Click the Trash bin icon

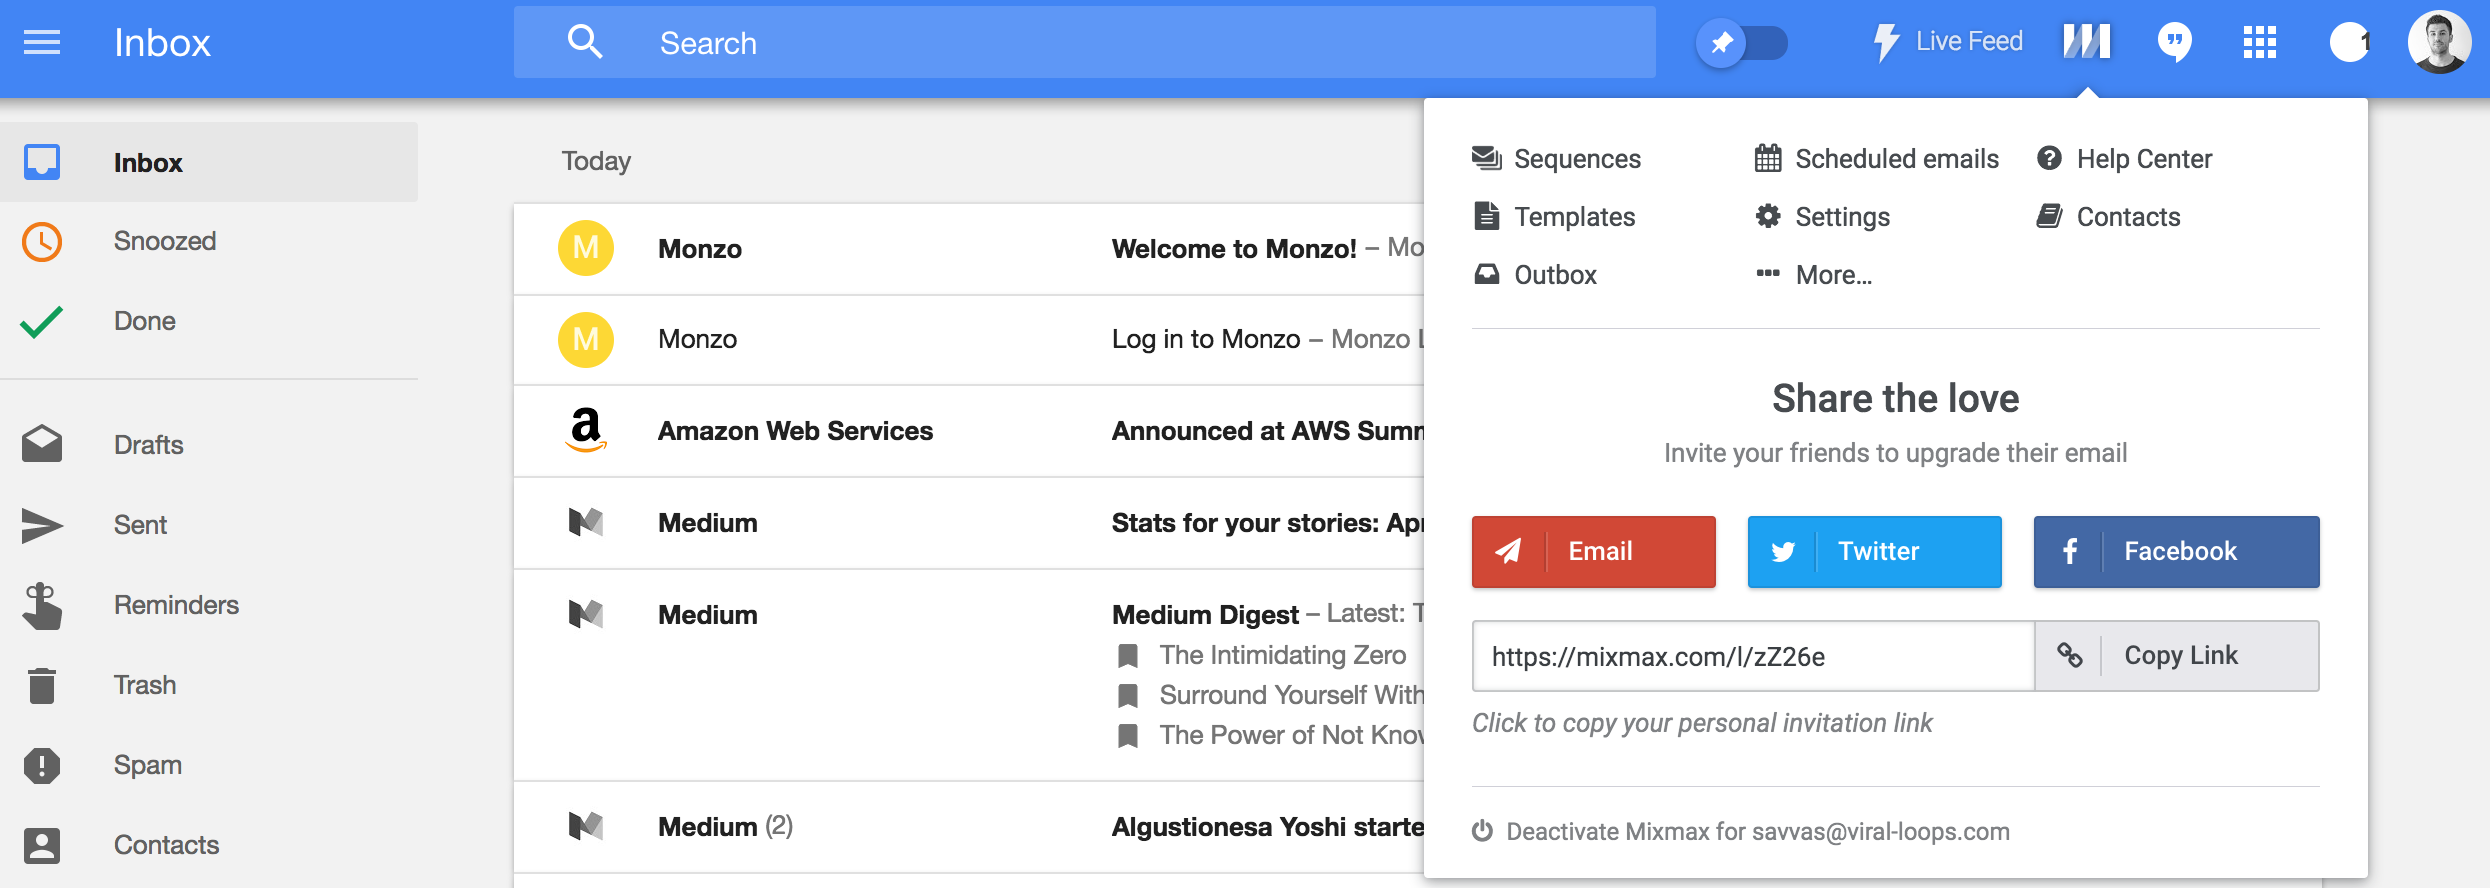(42, 686)
